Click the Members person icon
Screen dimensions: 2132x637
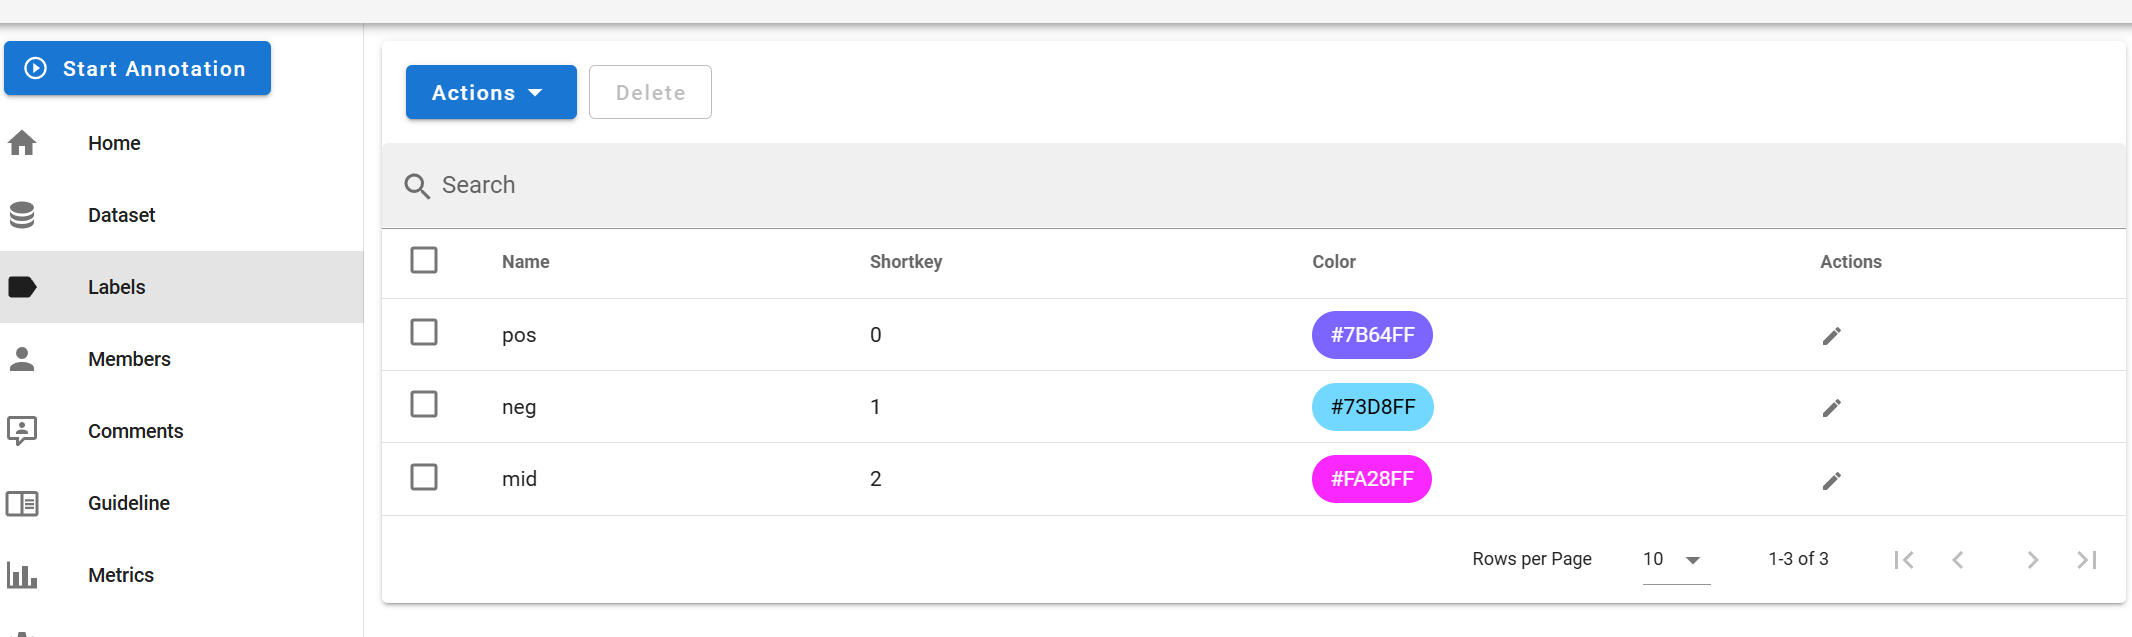22,359
